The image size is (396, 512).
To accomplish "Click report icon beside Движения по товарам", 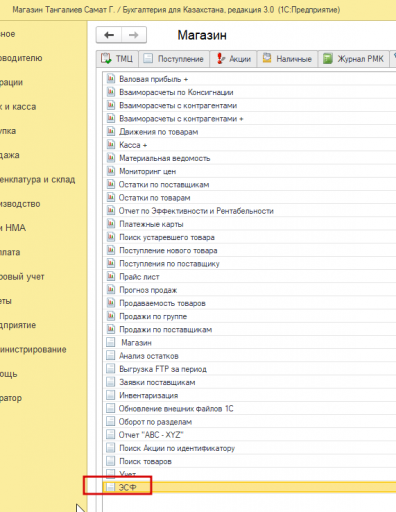I will pos(110,131).
